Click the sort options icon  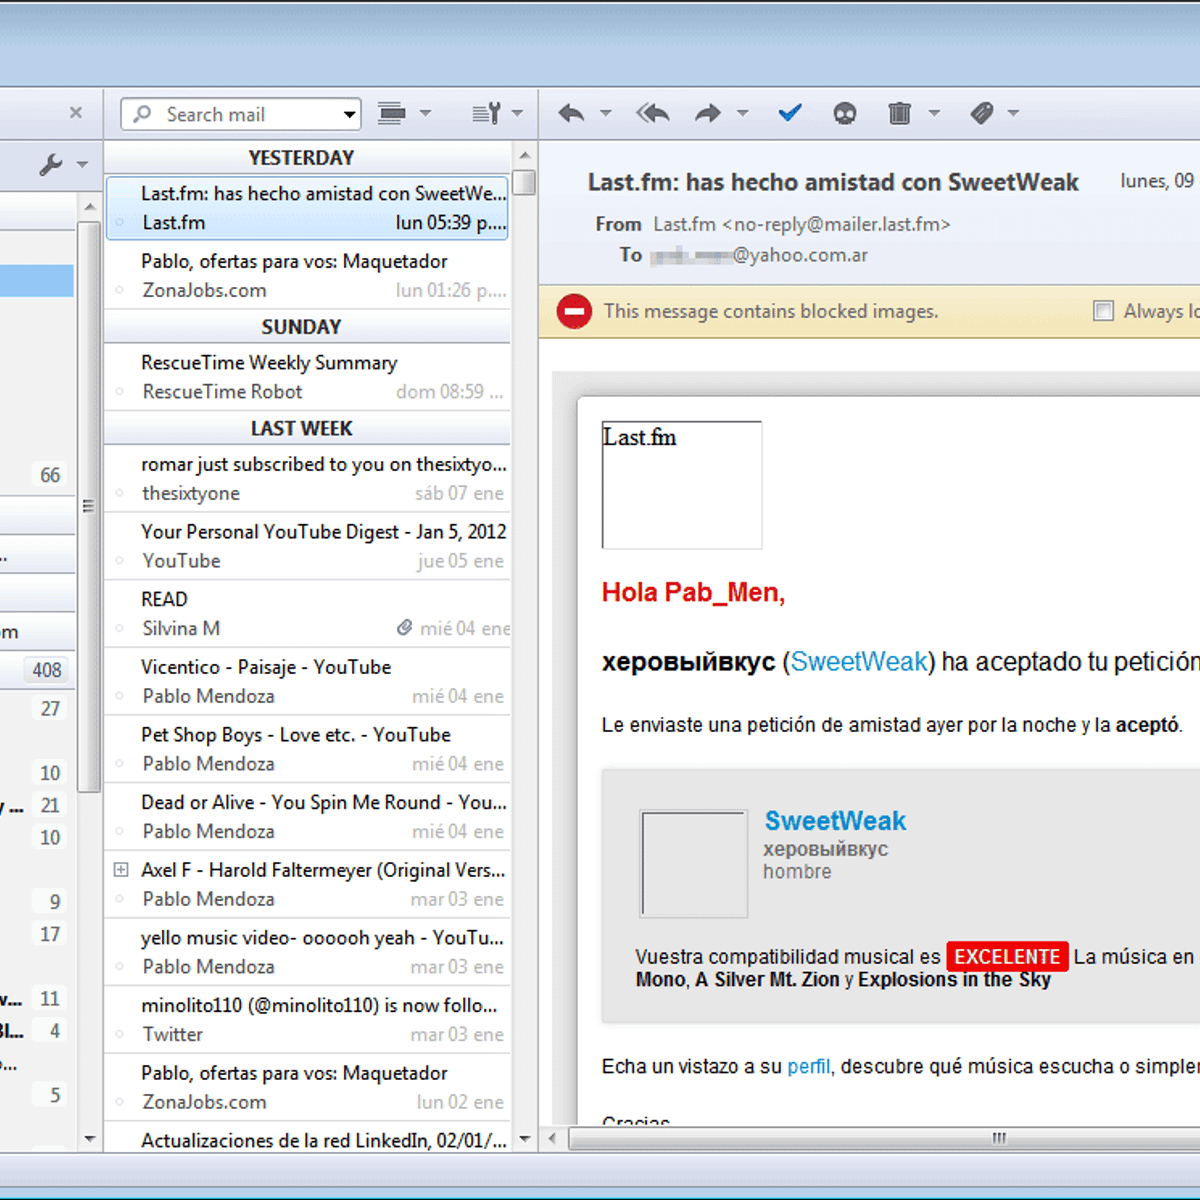point(487,113)
